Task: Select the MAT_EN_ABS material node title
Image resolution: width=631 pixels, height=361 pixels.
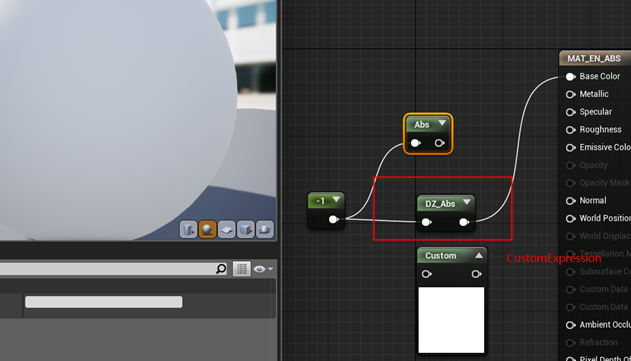Action: [x=594, y=58]
